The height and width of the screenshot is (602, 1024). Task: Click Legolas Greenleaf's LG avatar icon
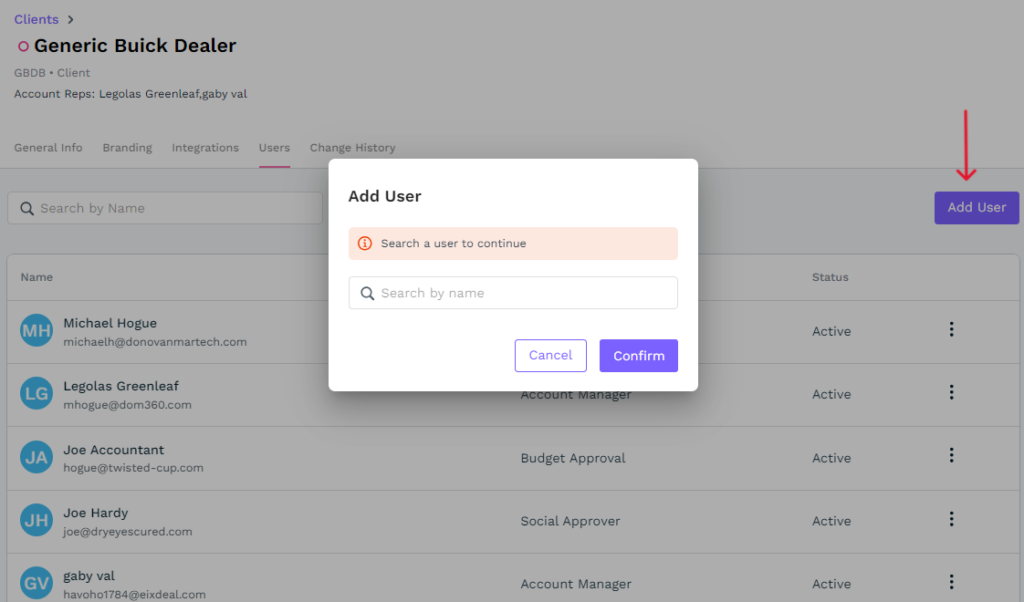click(37, 394)
